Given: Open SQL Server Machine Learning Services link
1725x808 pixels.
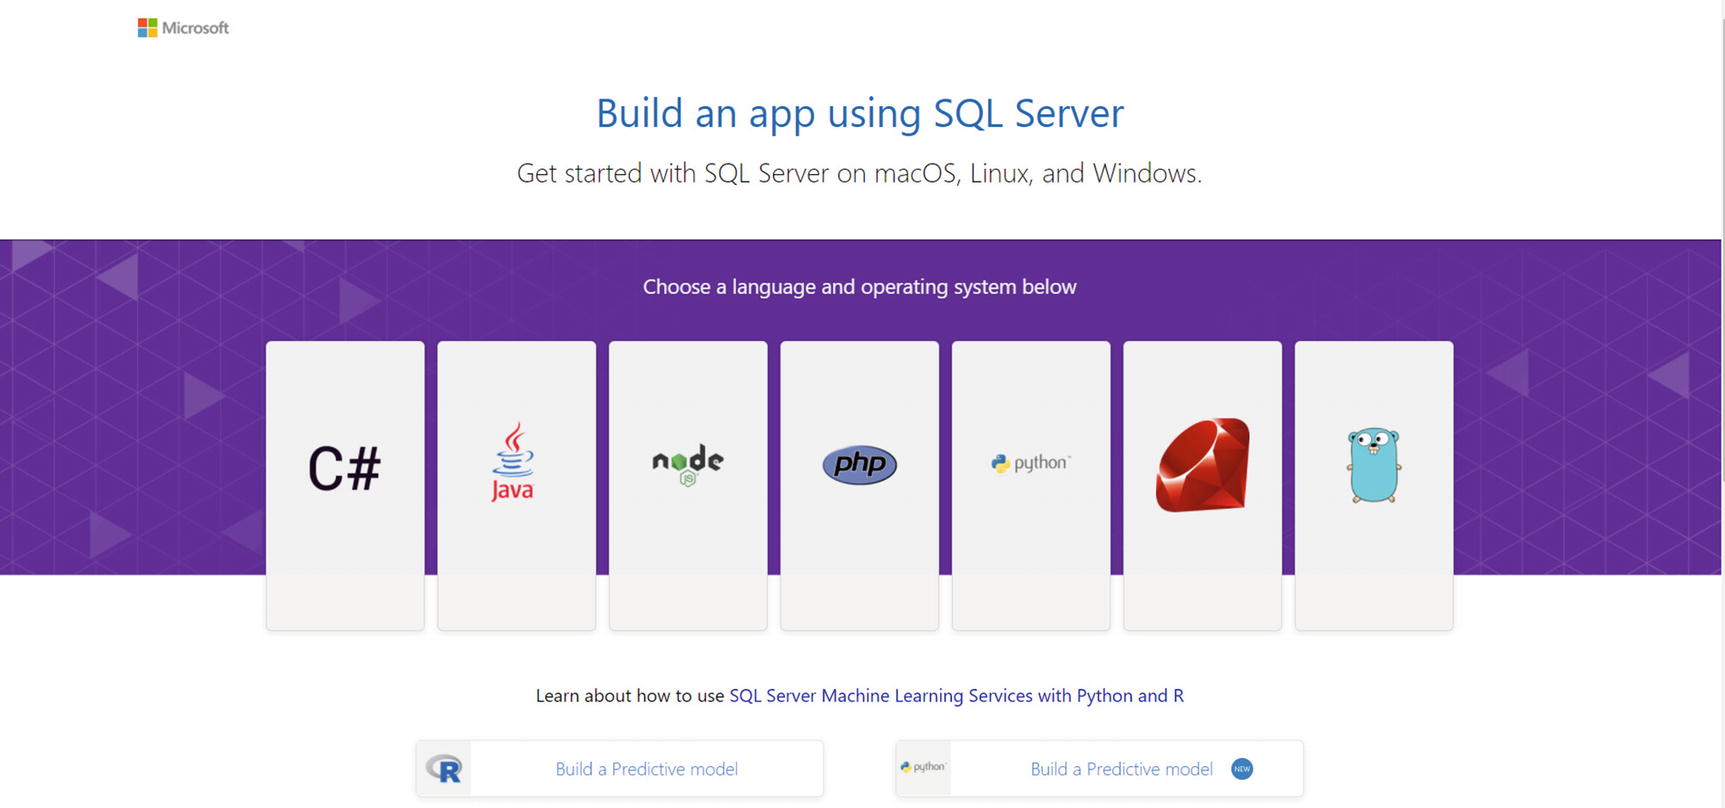Looking at the screenshot, I should (956, 696).
